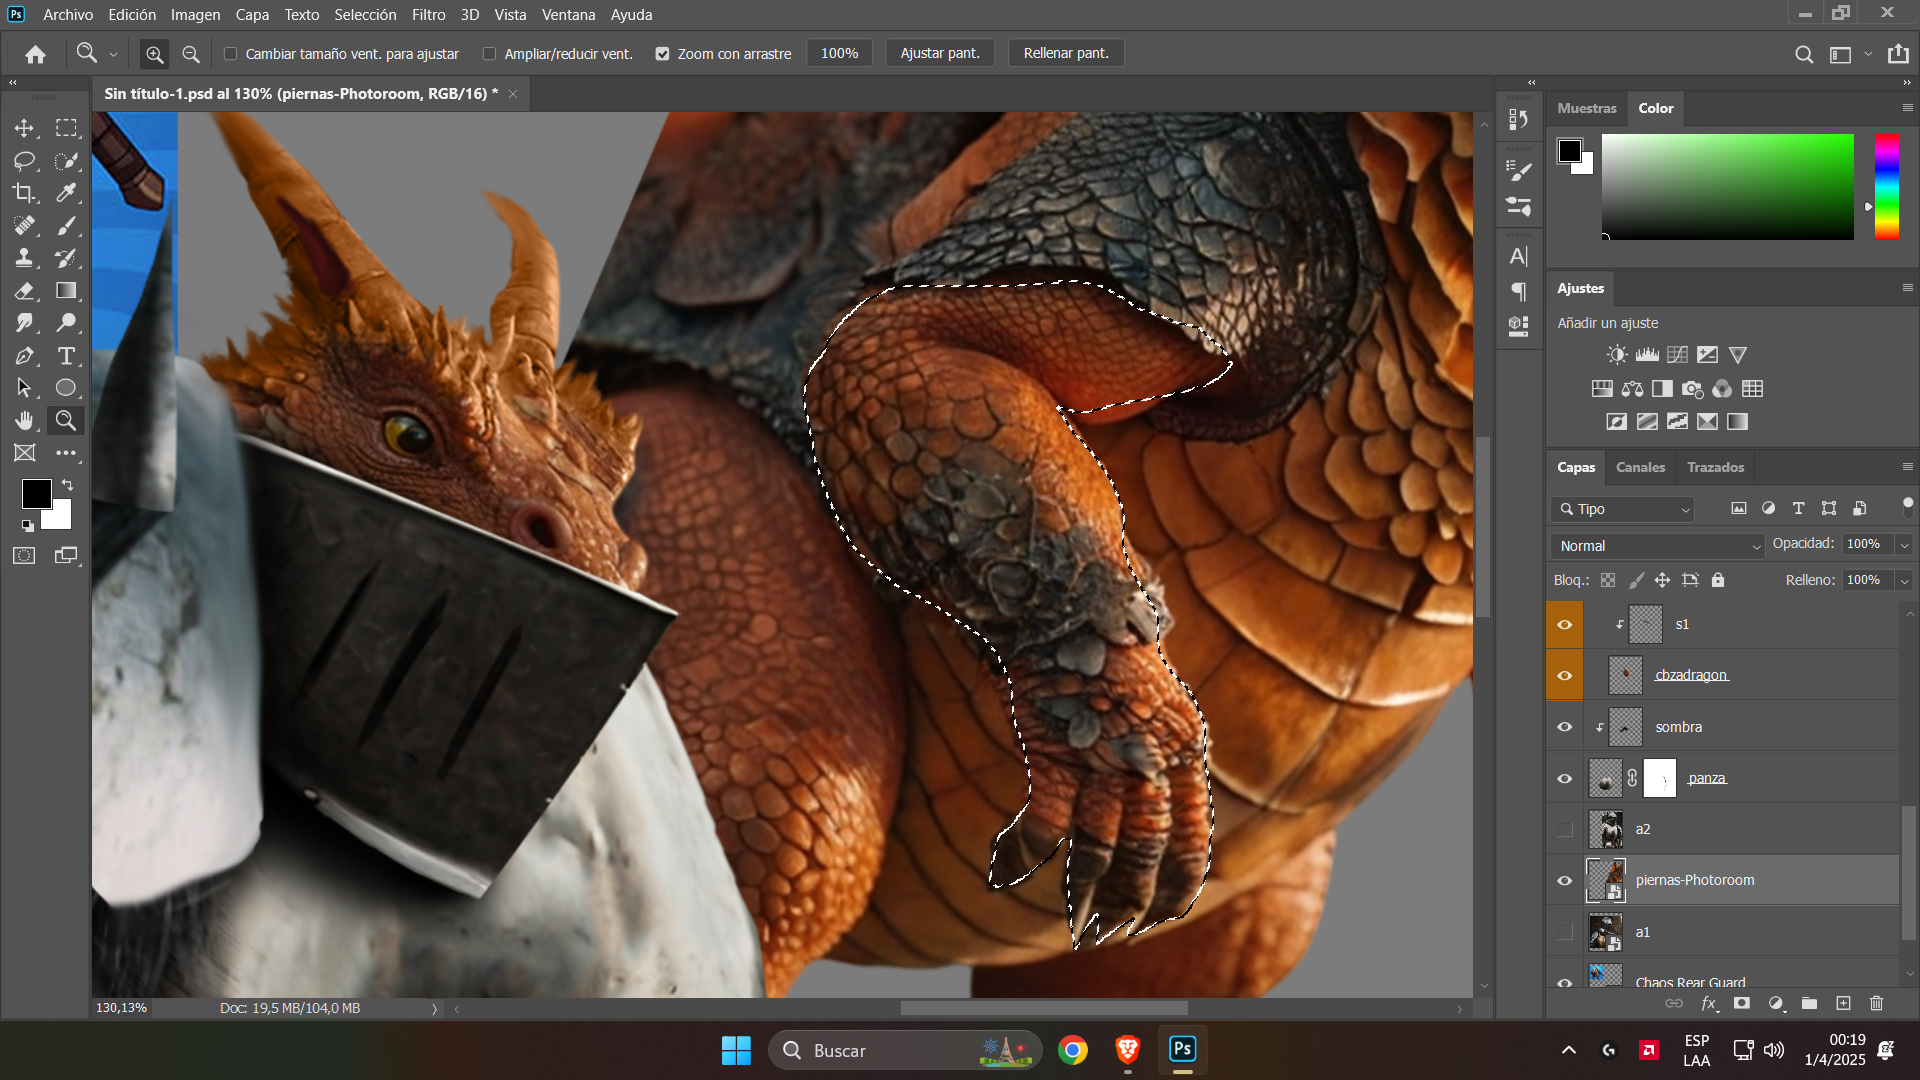Show the a2 layer
This screenshot has height=1080, width=1920.
(1565, 830)
